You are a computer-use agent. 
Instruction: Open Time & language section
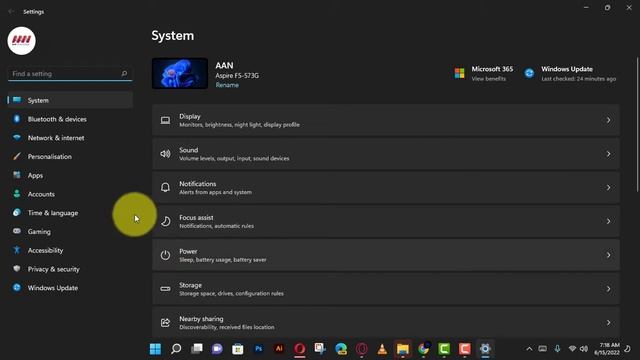[70, 213]
